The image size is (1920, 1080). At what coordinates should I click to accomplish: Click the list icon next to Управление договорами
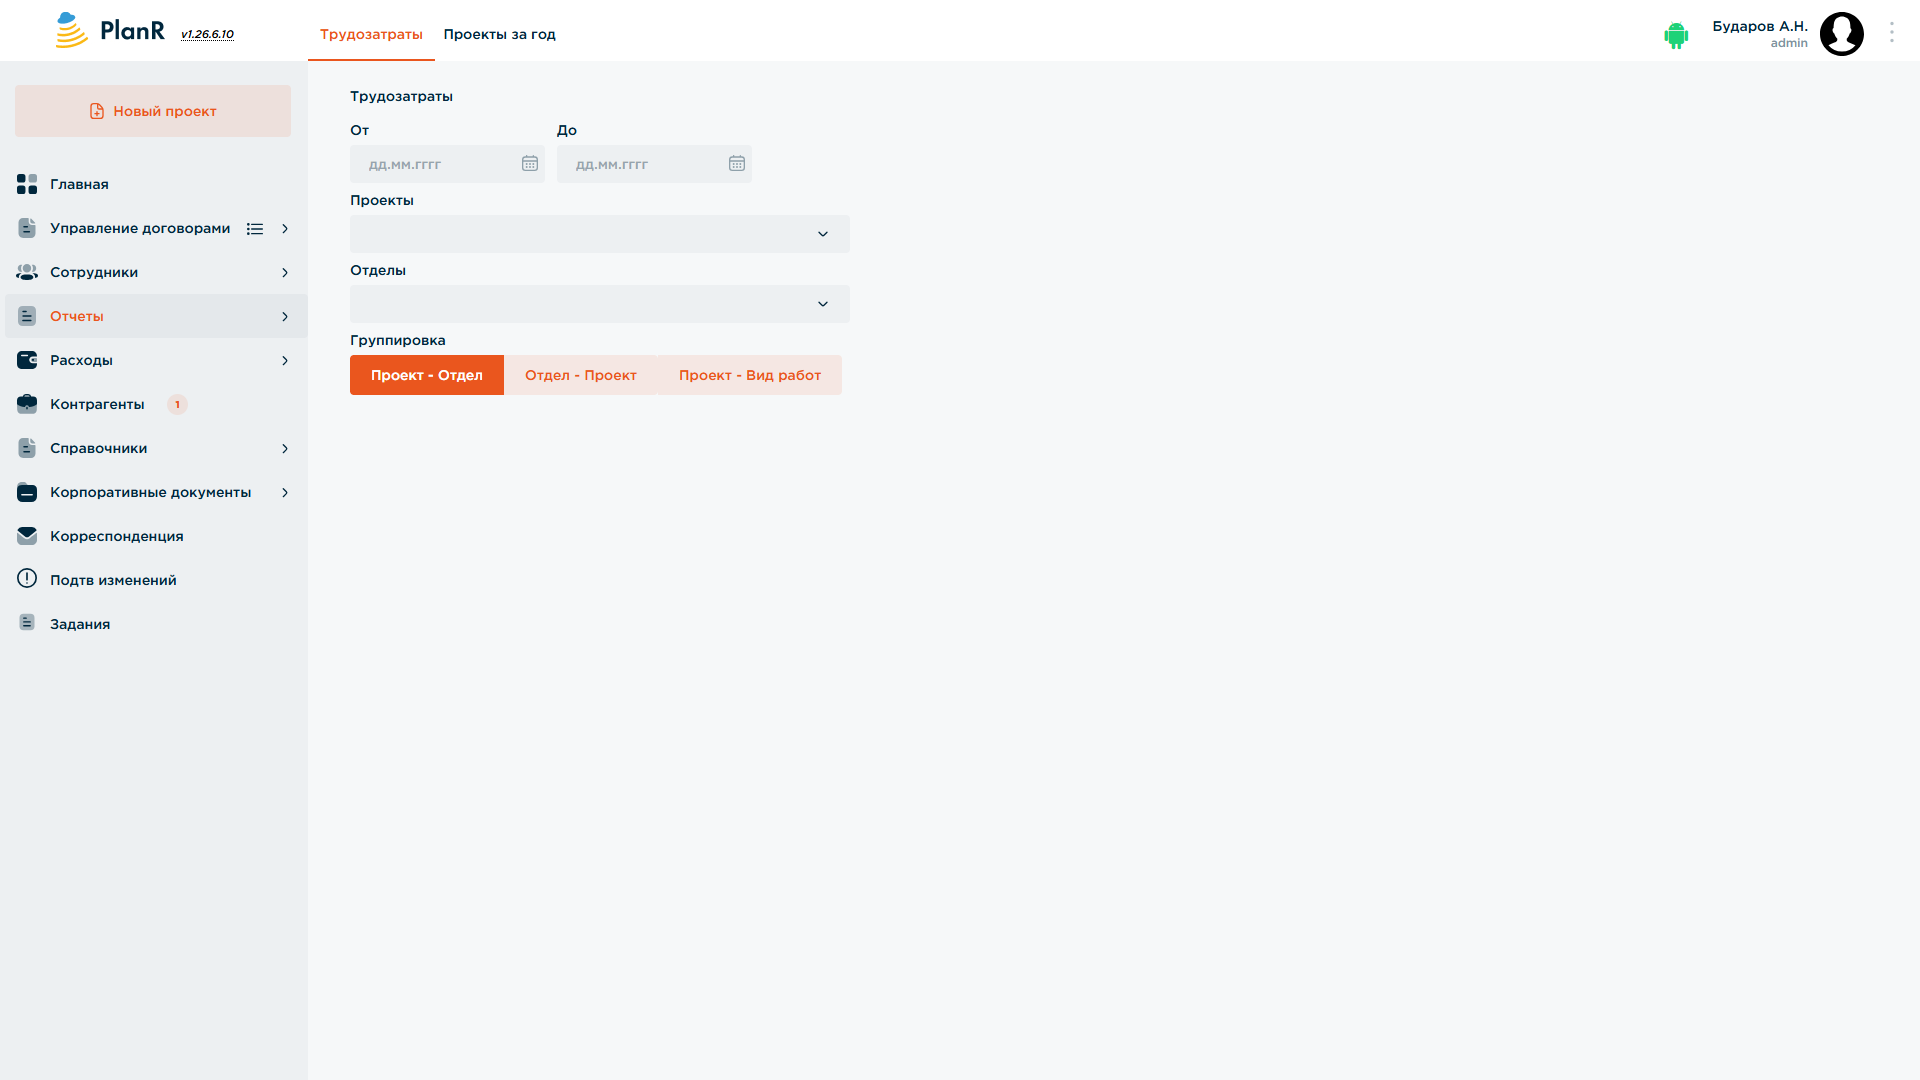click(255, 229)
